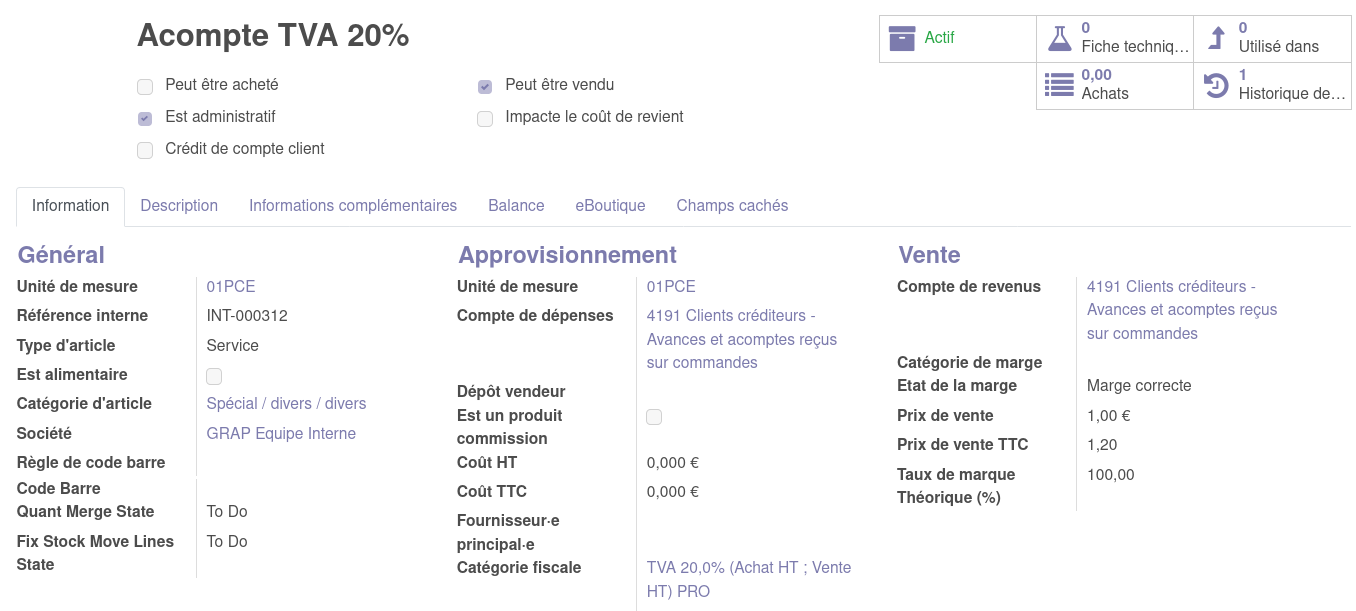This screenshot has height=611, width=1356.
Task: Show the Champs cachés tab
Action: [732, 206]
